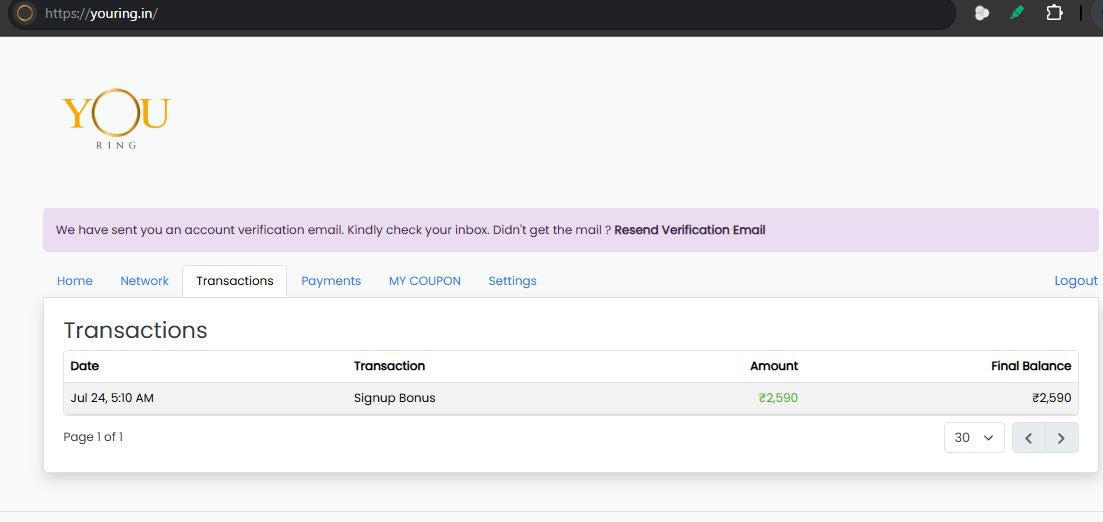Image resolution: width=1103 pixels, height=522 pixels.
Task: Click the Date column header
Action: 84,366
